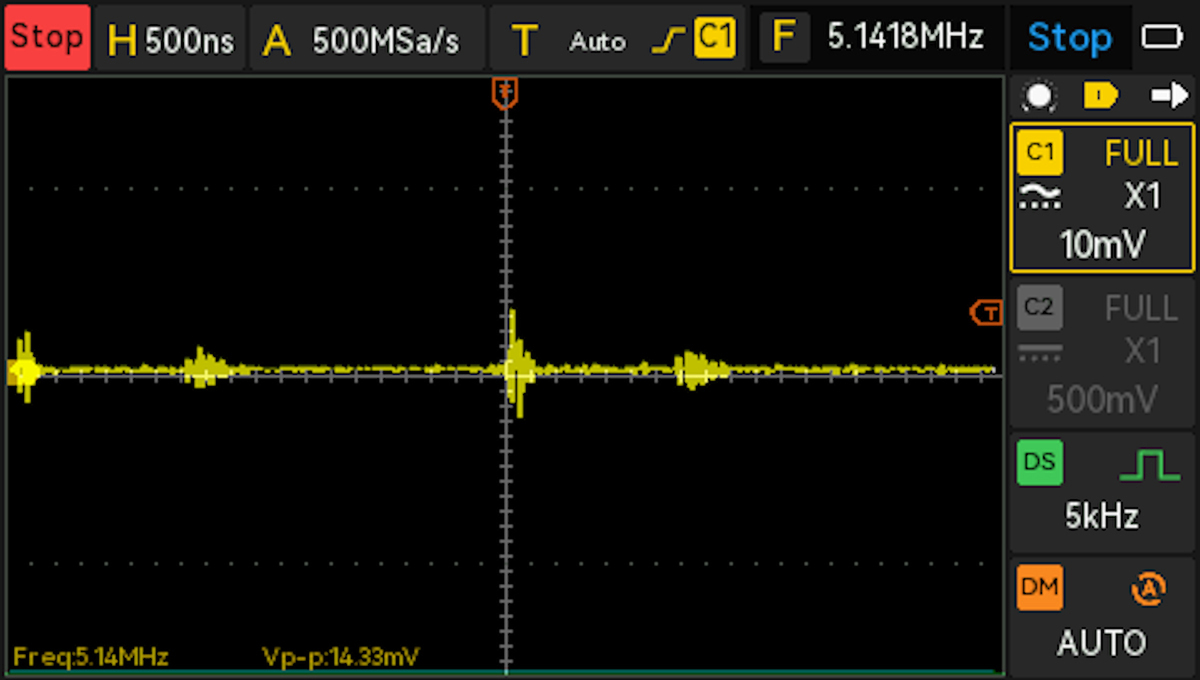This screenshot has height=680, width=1200.
Task: Click the red Stop acquisition button
Action: point(47,37)
